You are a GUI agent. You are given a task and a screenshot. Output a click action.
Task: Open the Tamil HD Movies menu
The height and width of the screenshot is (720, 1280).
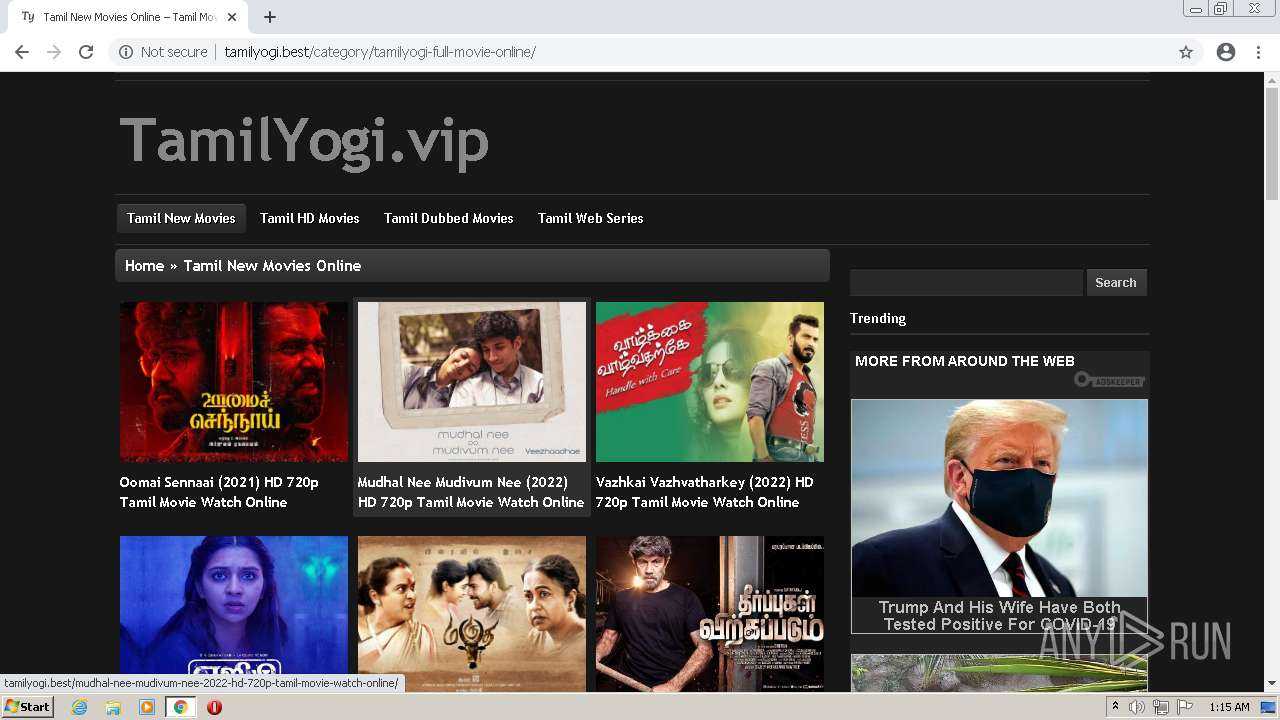tap(310, 218)
